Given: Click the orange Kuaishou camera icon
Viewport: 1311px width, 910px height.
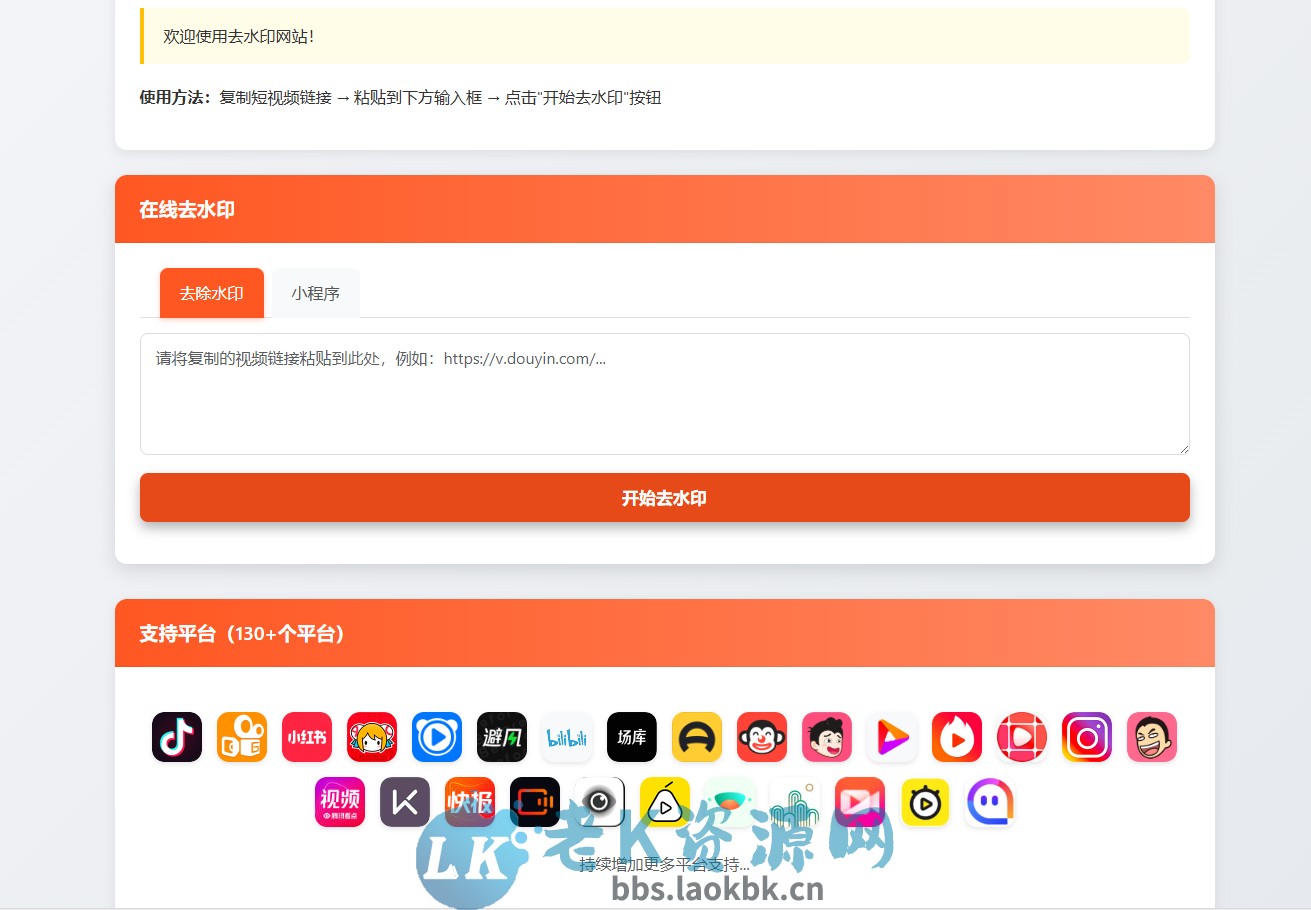Looking at the screenshot, I should tap(242, 737).
